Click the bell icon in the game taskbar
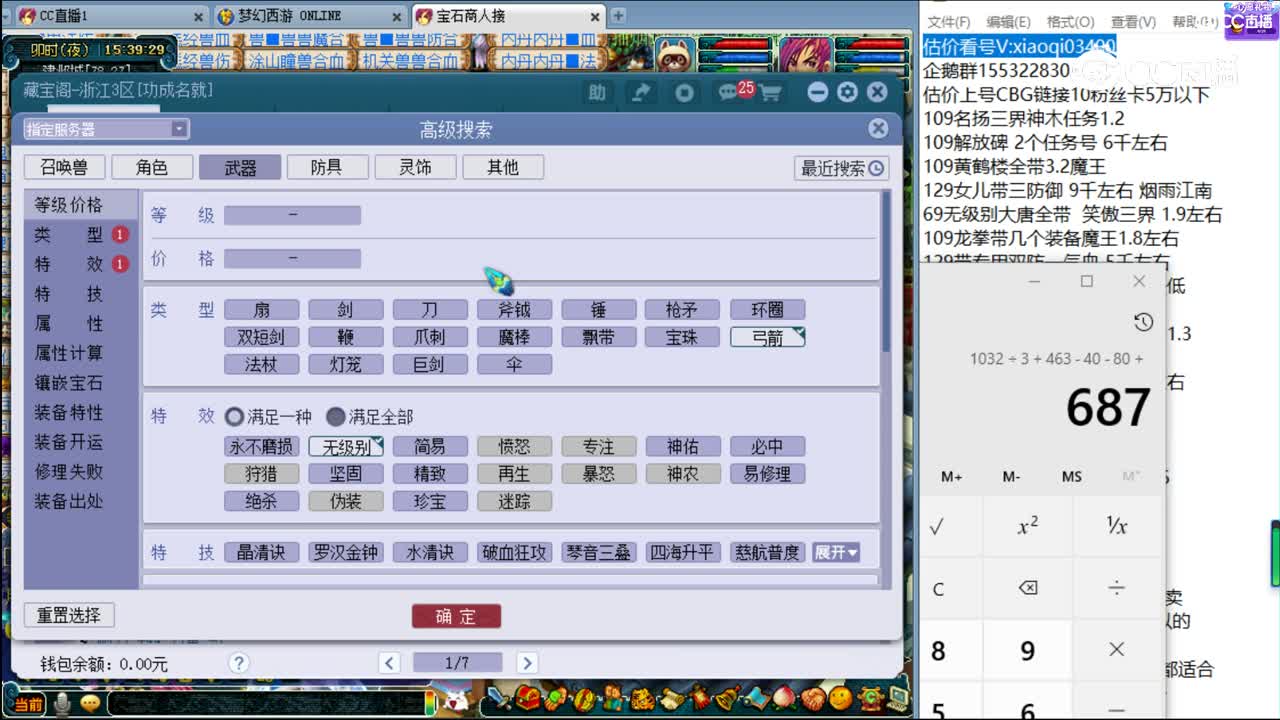The height and width of the screenshot is (720, 1280). point(724,697)
